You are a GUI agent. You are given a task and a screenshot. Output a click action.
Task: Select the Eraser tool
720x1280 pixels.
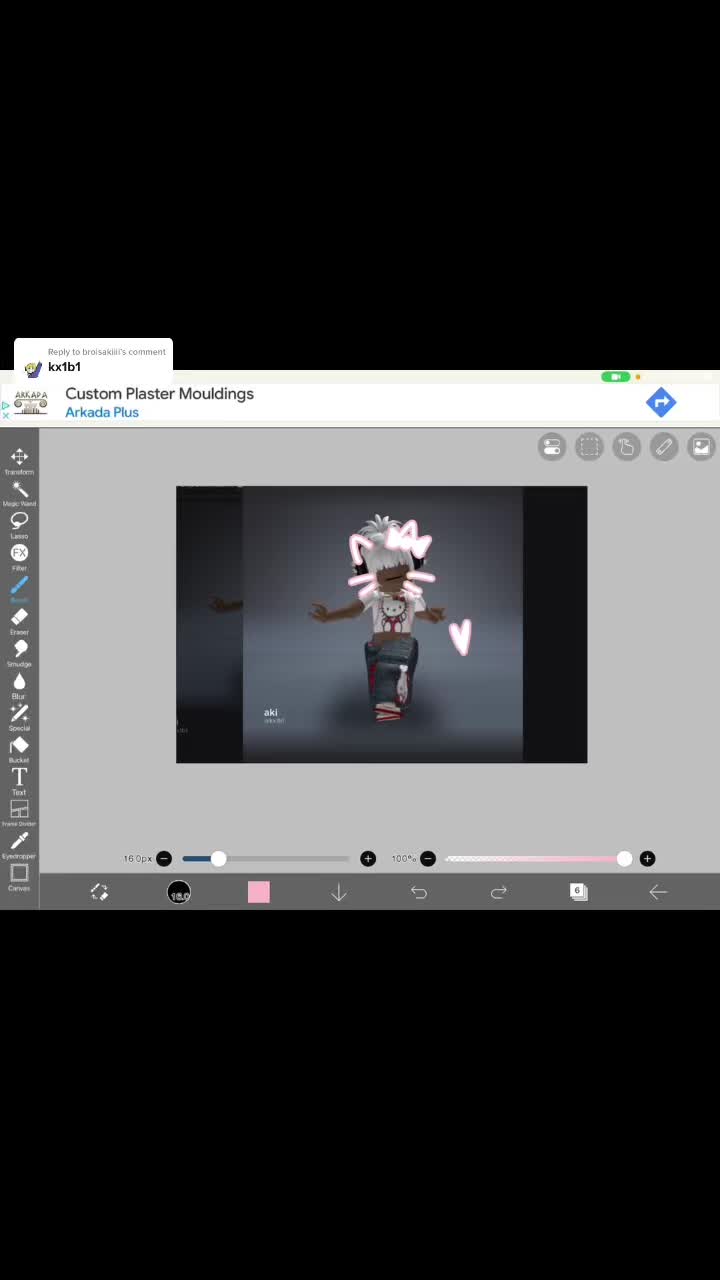[x=19, y=621]
